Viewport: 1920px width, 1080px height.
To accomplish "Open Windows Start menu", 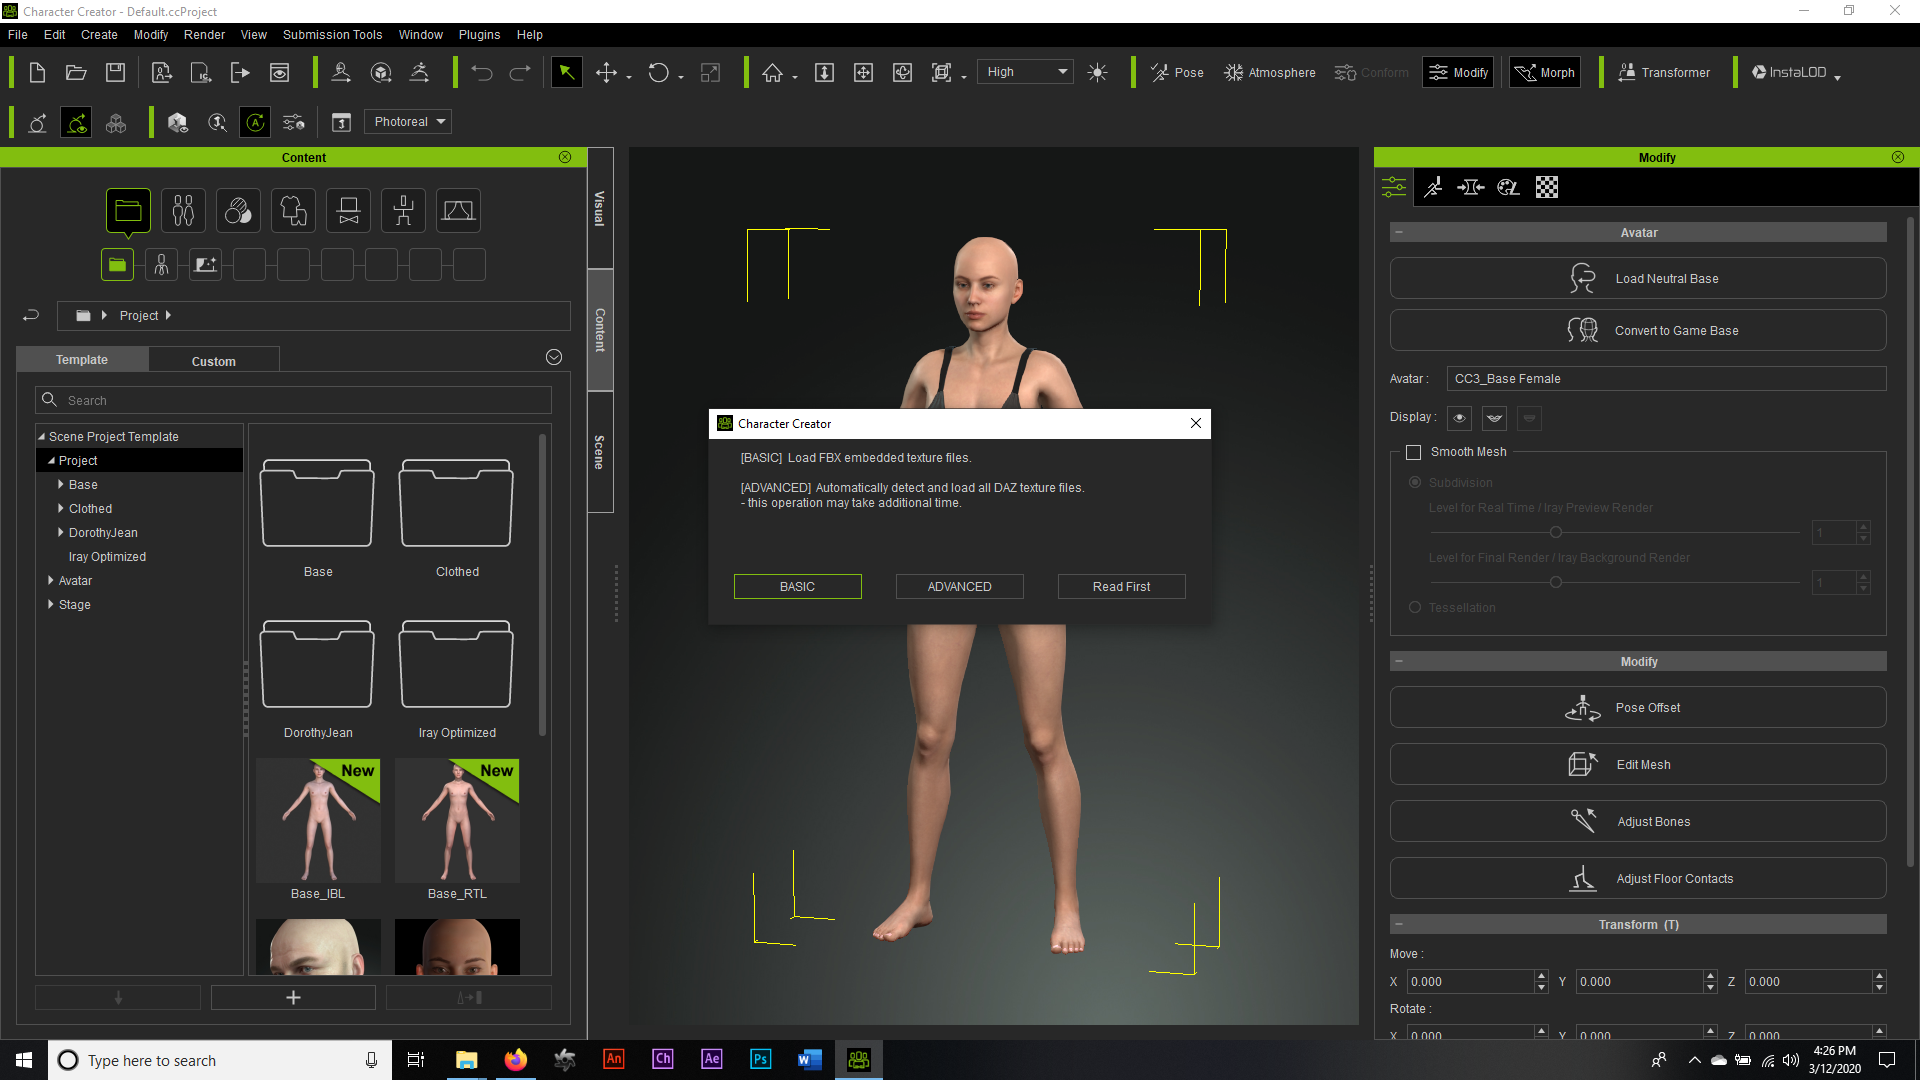I will pyautogui.click(x=24, y=1060).
